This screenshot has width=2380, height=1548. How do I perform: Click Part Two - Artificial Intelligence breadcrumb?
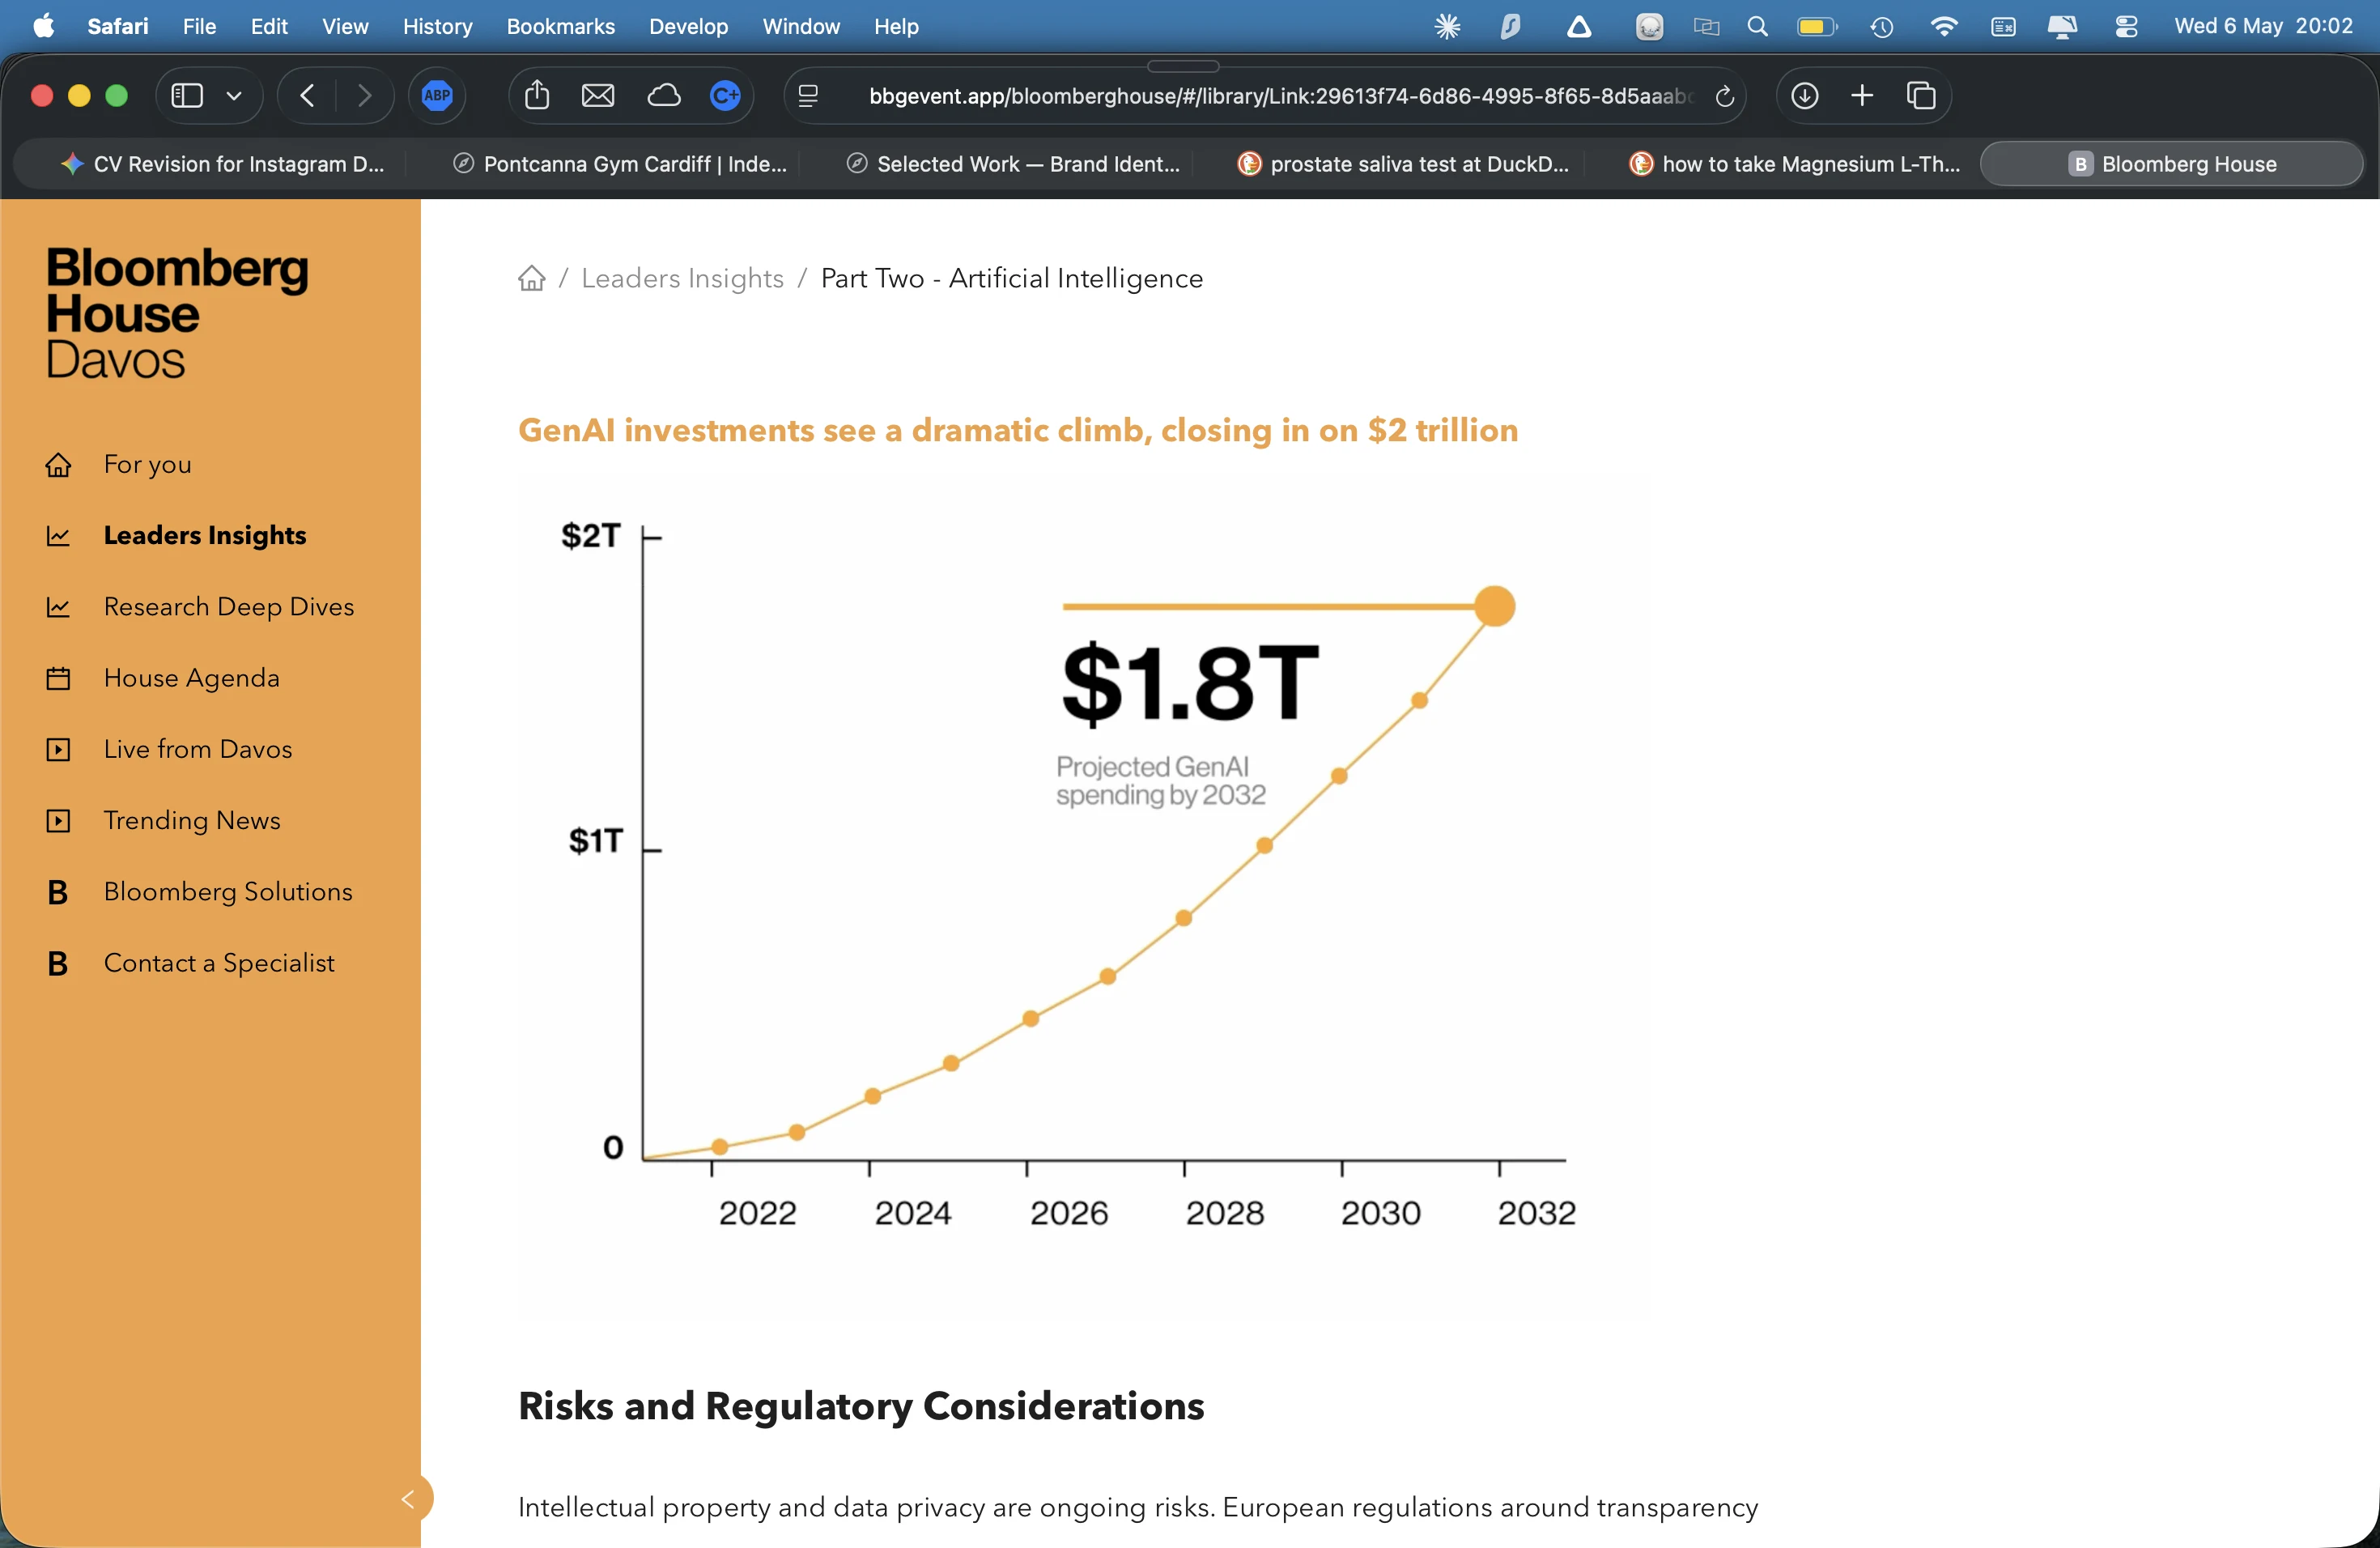point(1011,278)
